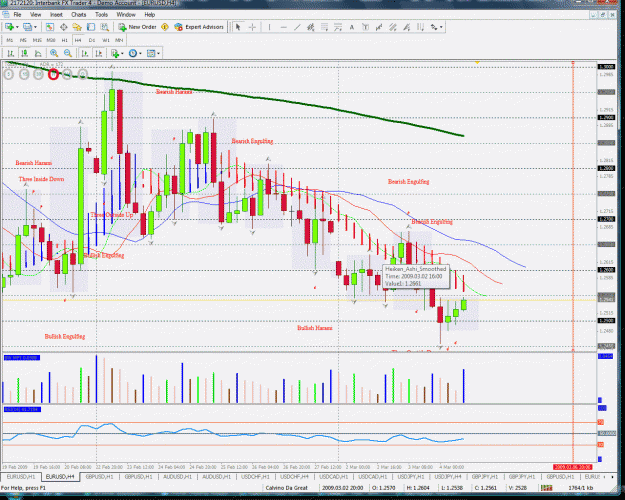Select the equidistant channel tool

click(311, 27)
